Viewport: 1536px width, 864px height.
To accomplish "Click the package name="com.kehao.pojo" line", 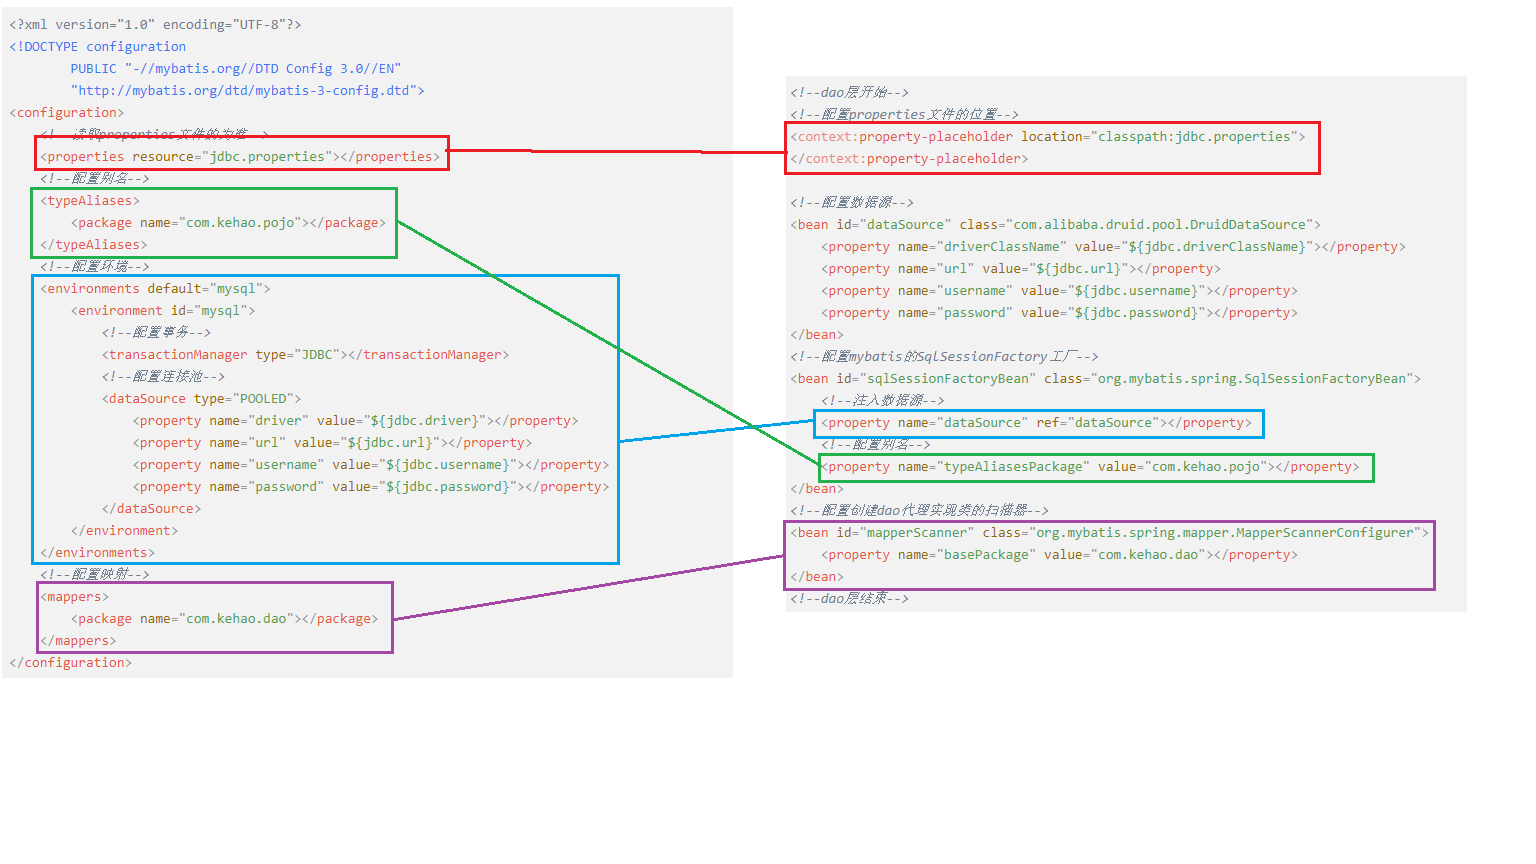I will coord(228,222).
